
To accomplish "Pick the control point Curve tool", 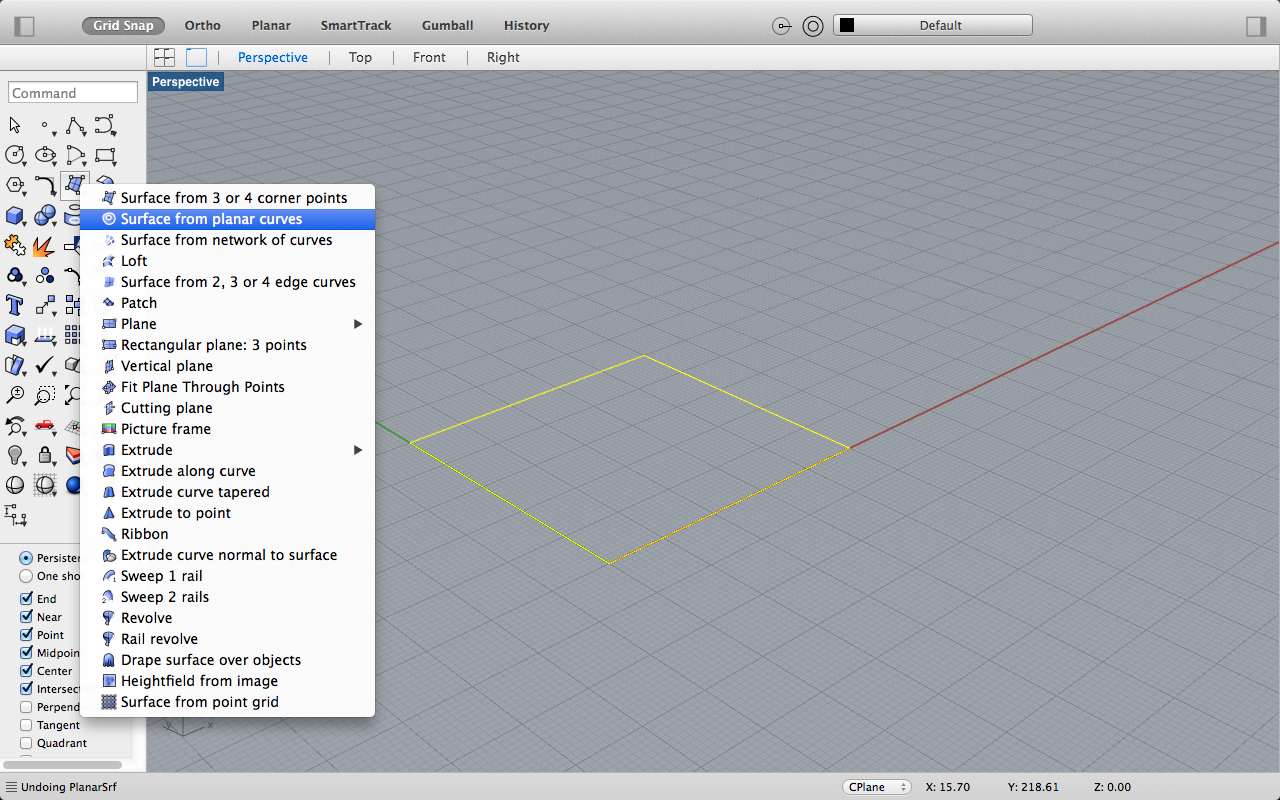I will 105,125.
